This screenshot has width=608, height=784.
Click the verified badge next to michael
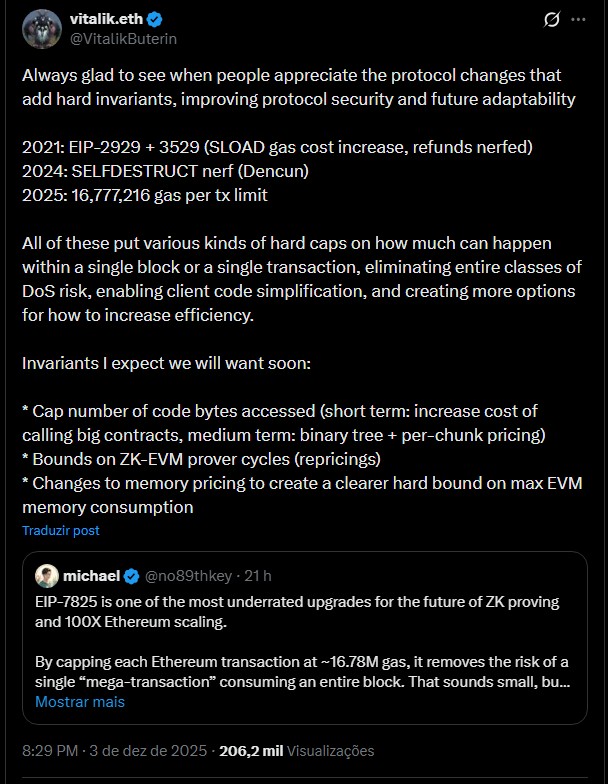(131, 576)
